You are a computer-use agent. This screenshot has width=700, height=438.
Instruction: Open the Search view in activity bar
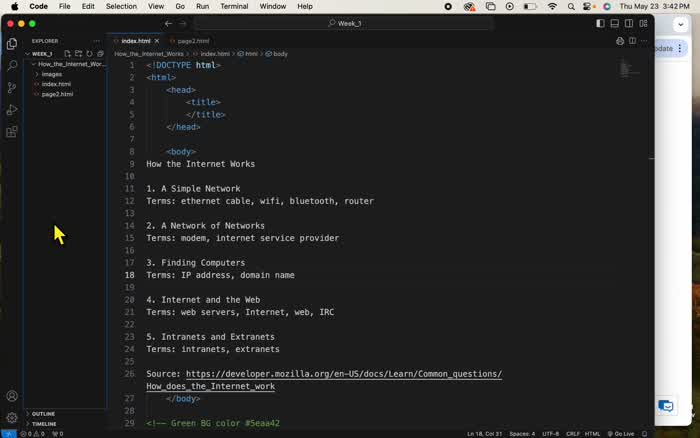coord(12,66)
